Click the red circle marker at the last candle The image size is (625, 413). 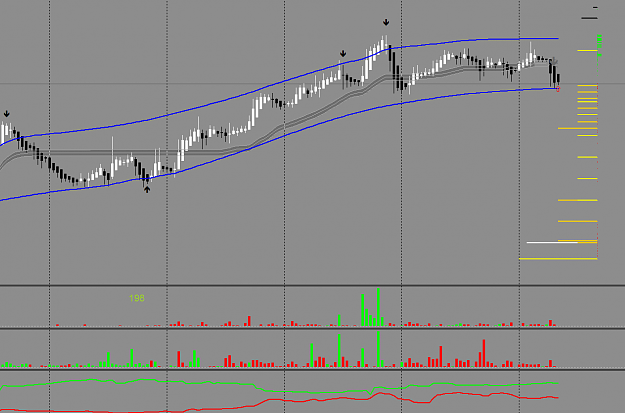pos(558,89)
